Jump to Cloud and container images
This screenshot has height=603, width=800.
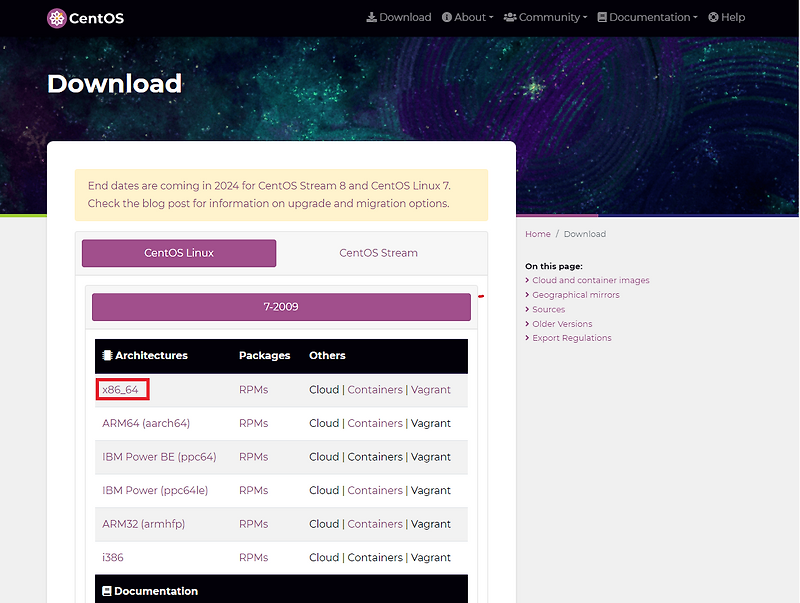591,280
